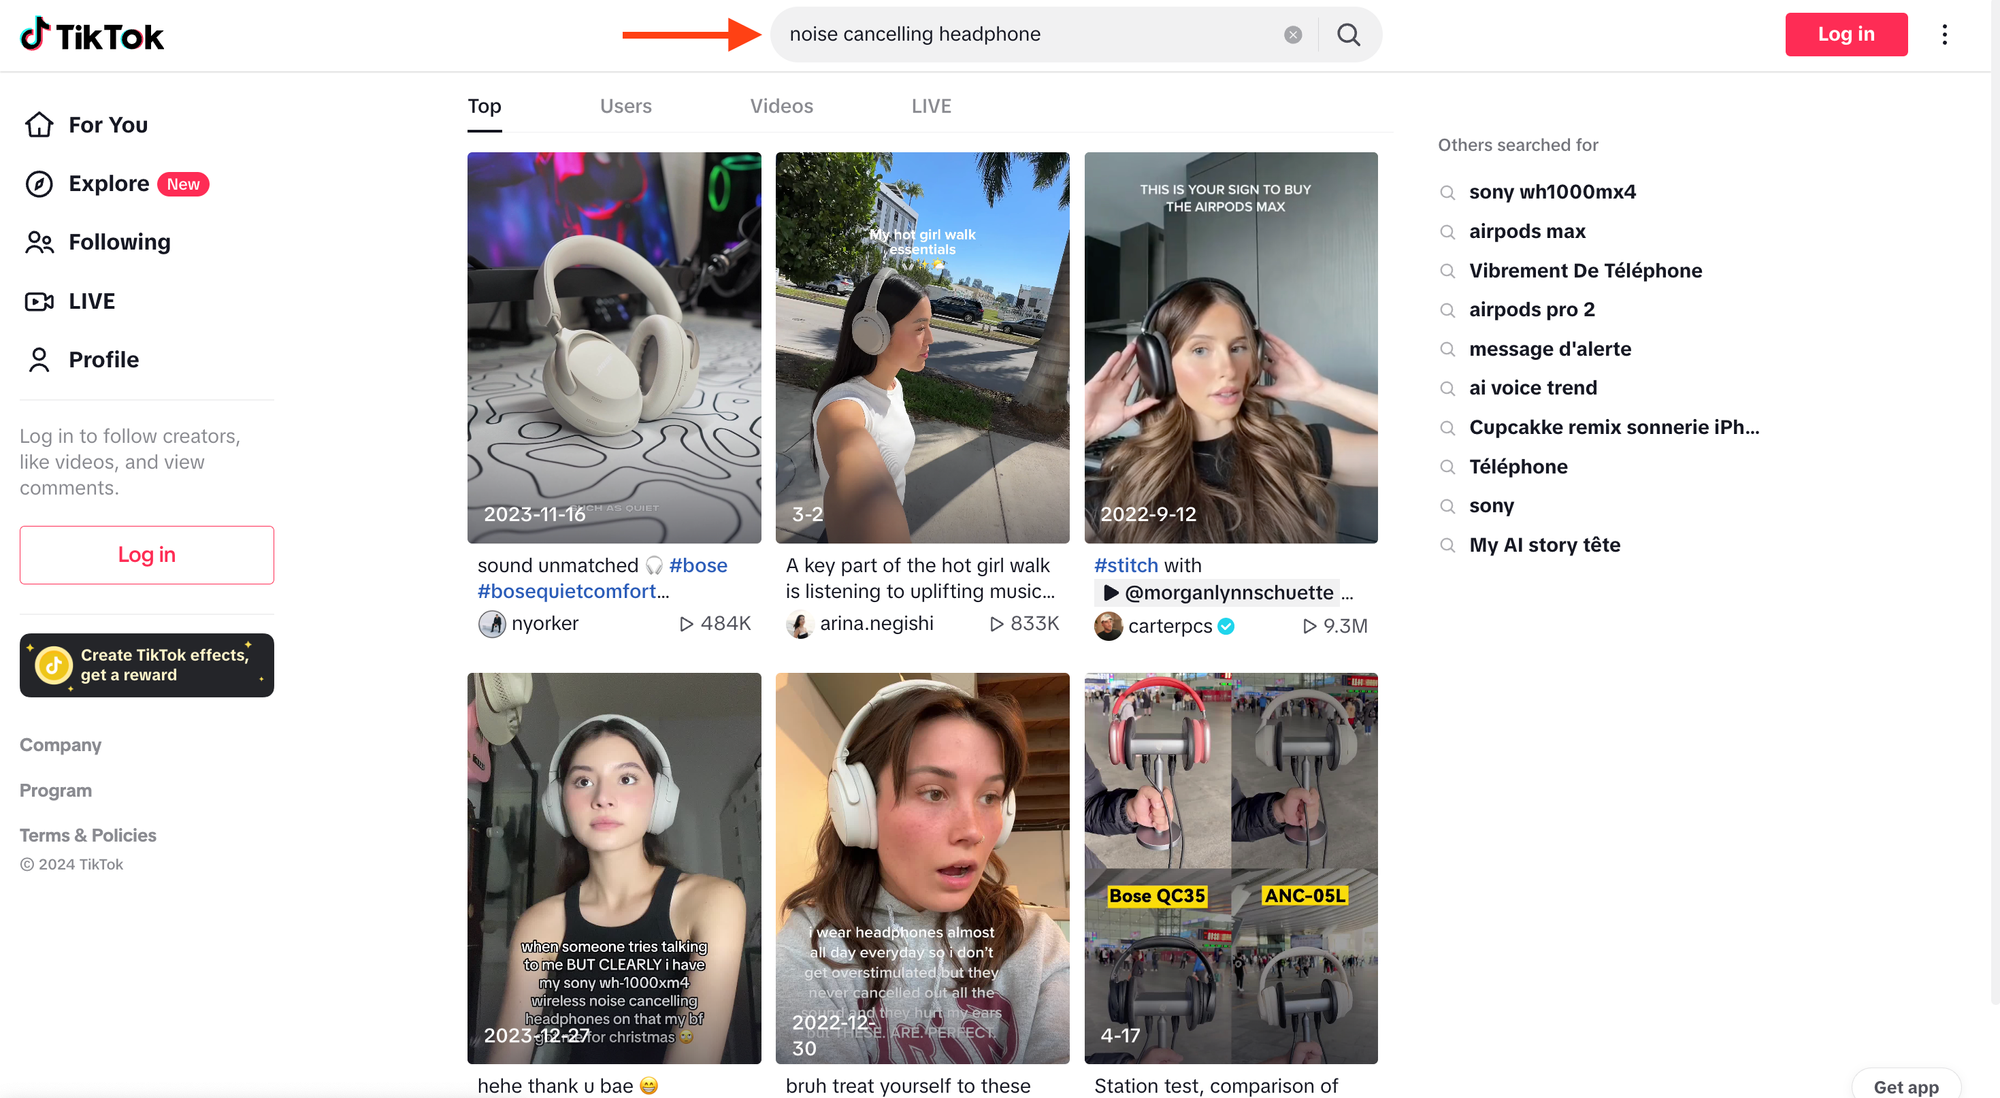Image resolution: width=2000 pixels, height=1098 pixels.
Task: Click the verified badge next to carterpcs
Action: [x=1226, y=626]
